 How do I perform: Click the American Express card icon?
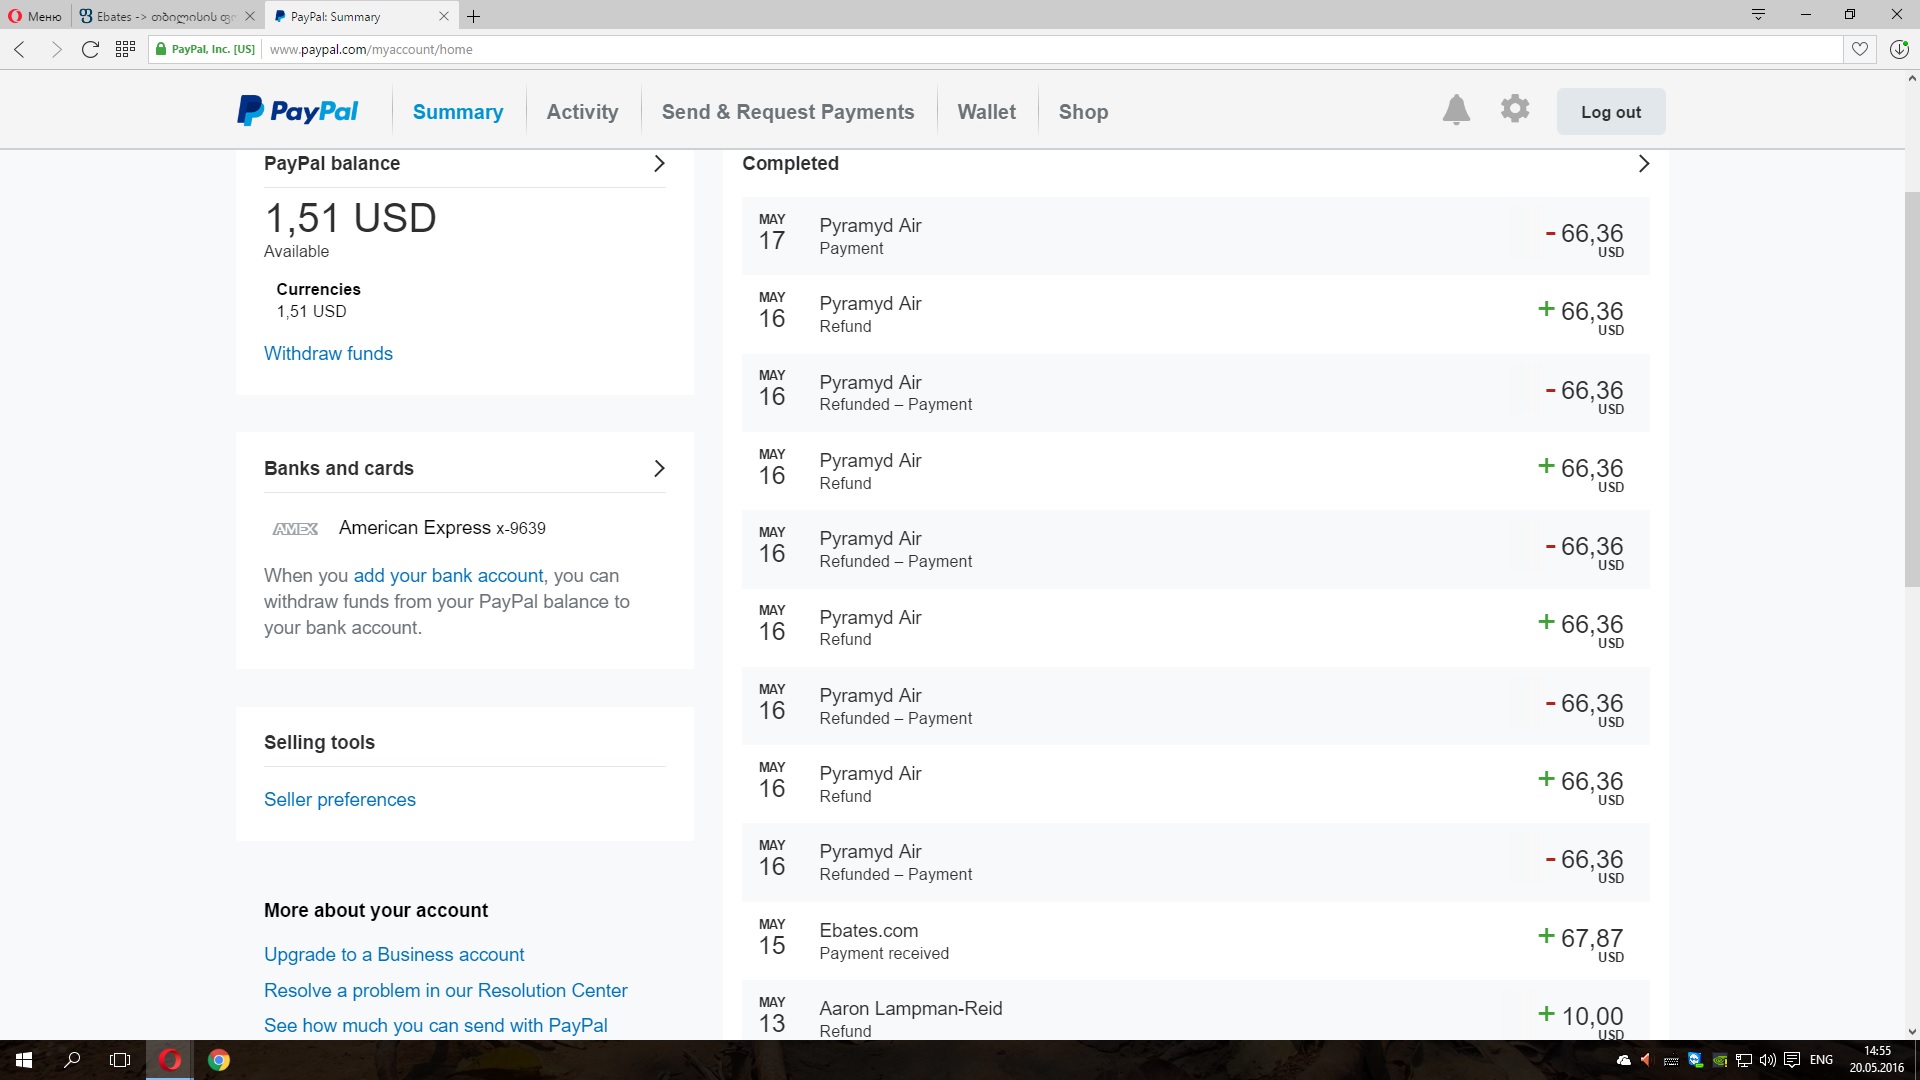[295, 528]
